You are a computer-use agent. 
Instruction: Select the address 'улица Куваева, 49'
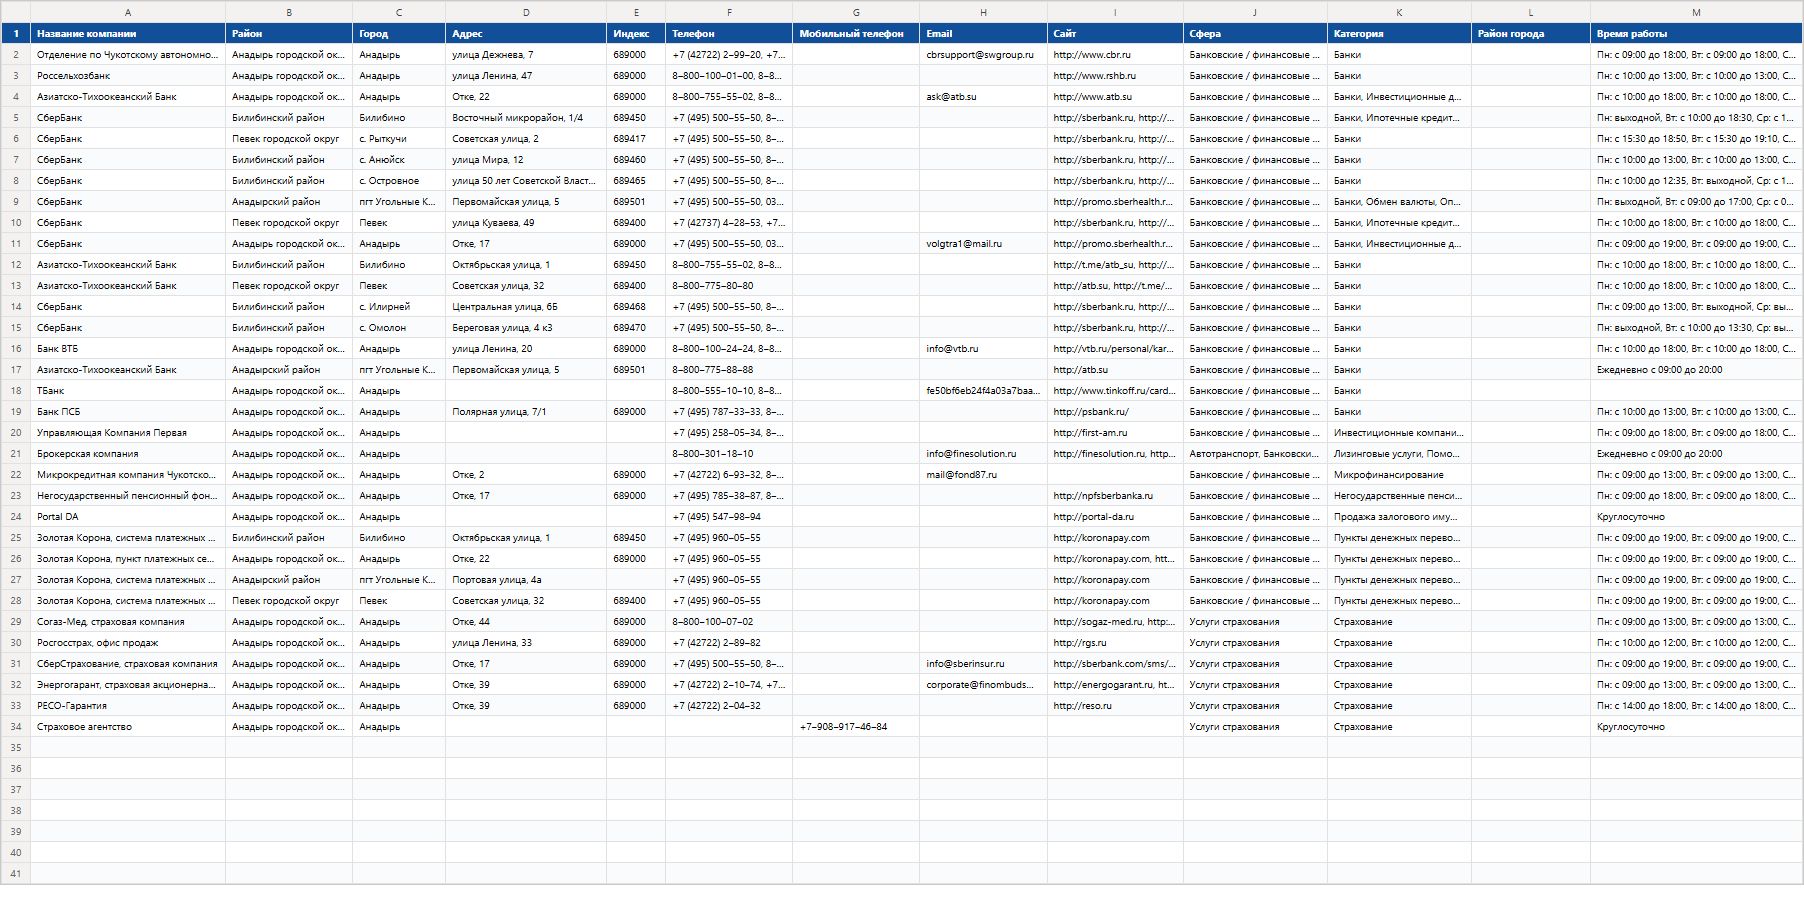pyautogui.click(x=526, y=223)
